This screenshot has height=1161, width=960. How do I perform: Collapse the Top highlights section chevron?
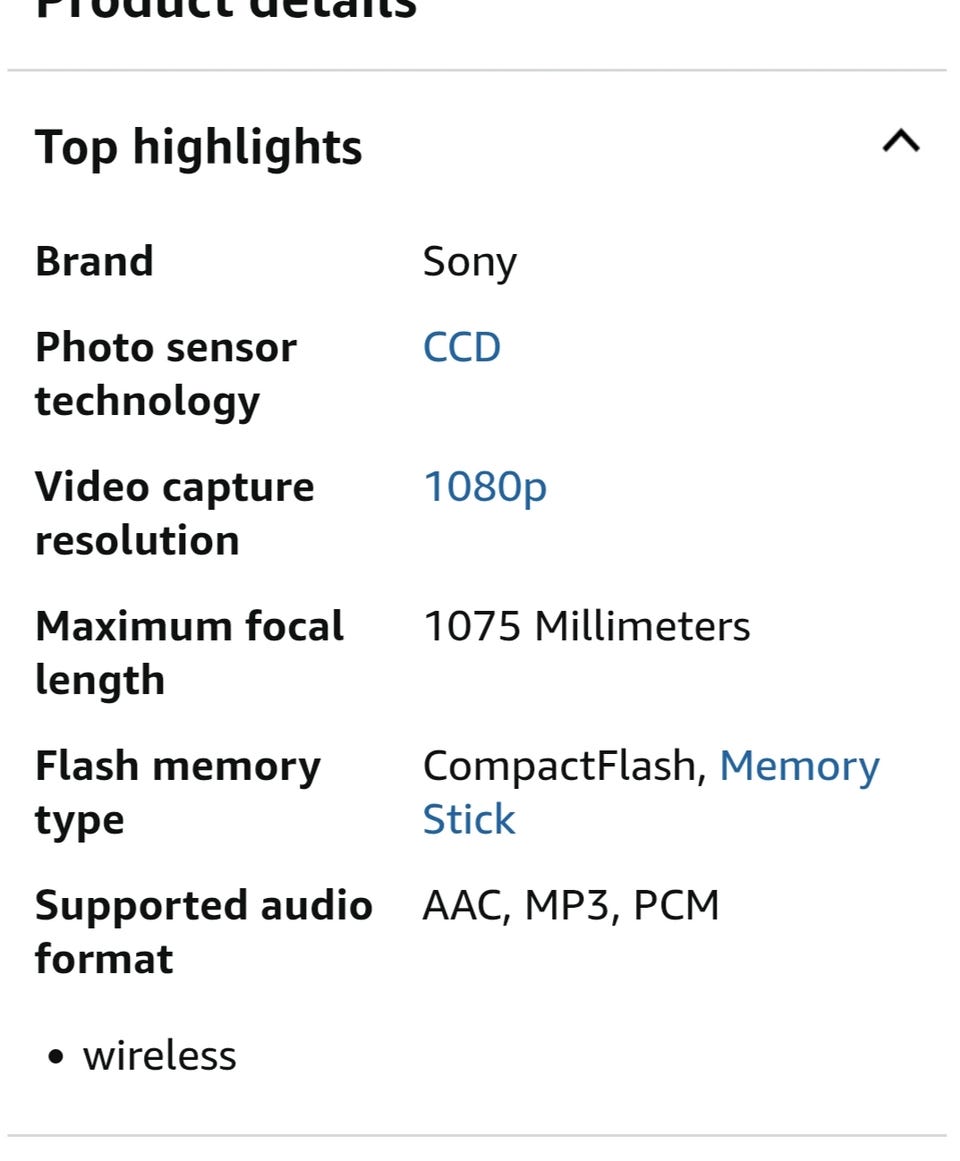pyautogui.click(x=901, y=142)
